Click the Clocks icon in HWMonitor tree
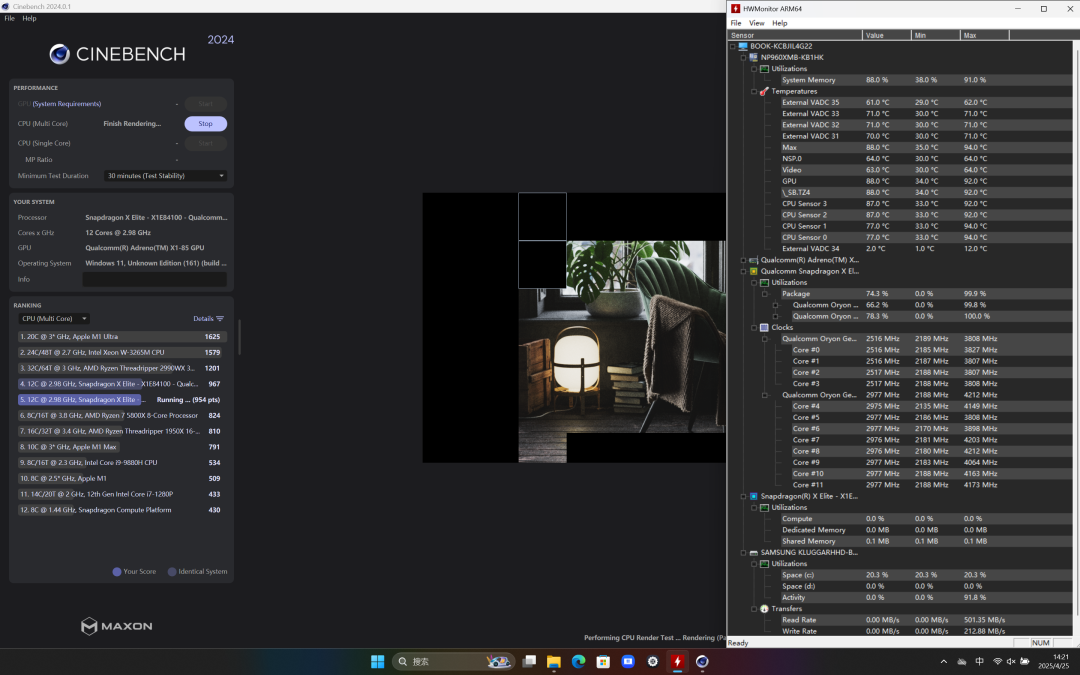The image size is (1080, 675). point(764,328)
